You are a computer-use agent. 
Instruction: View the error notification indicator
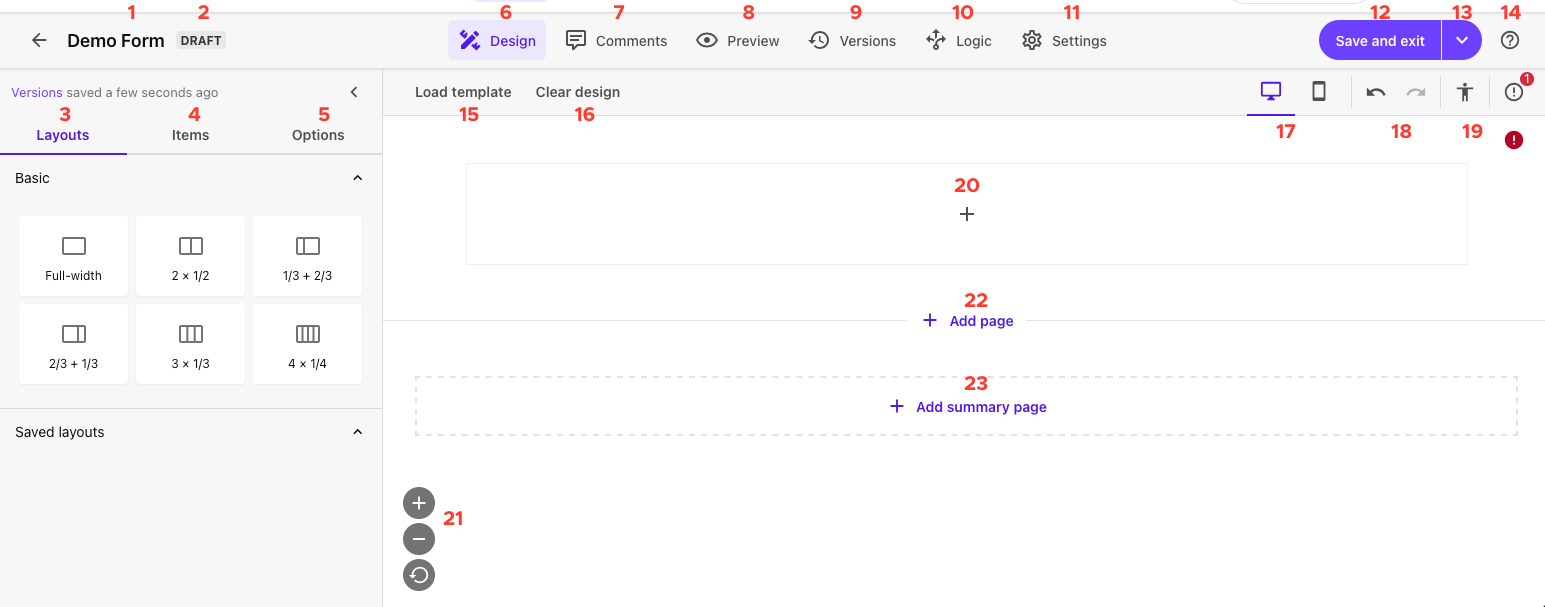(1513, 91)
